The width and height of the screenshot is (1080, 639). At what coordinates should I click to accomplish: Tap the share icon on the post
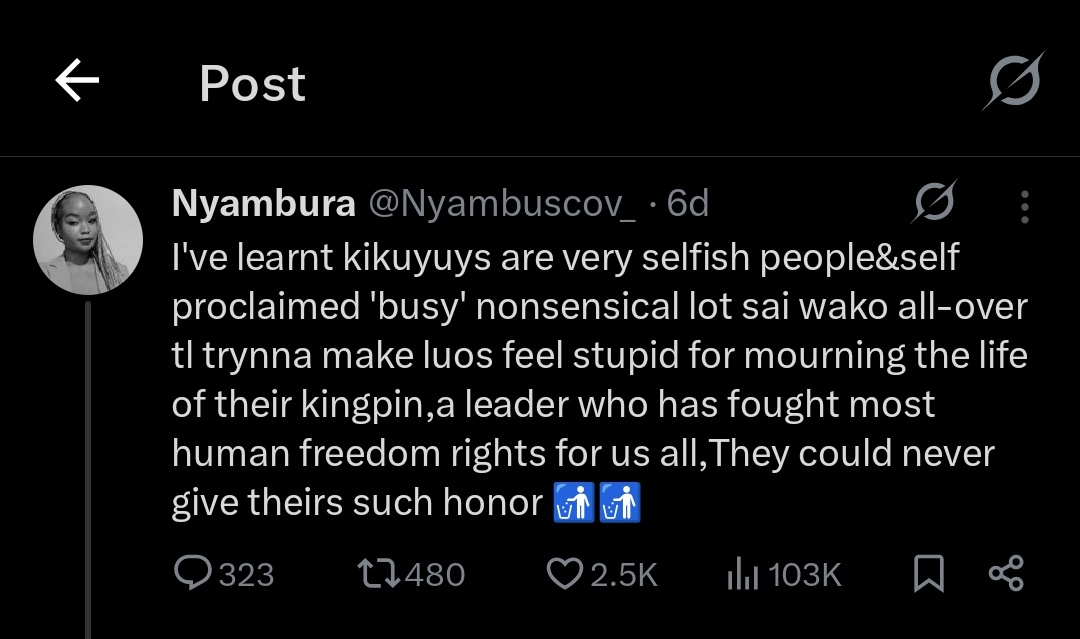1005,573
